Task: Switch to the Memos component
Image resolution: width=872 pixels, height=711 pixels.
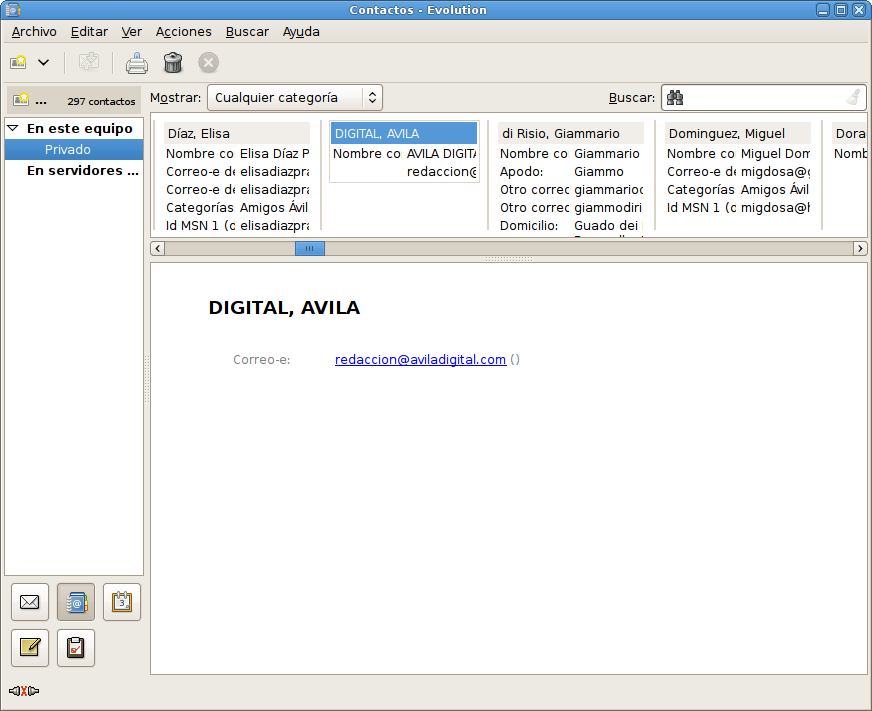Action: 30,648
